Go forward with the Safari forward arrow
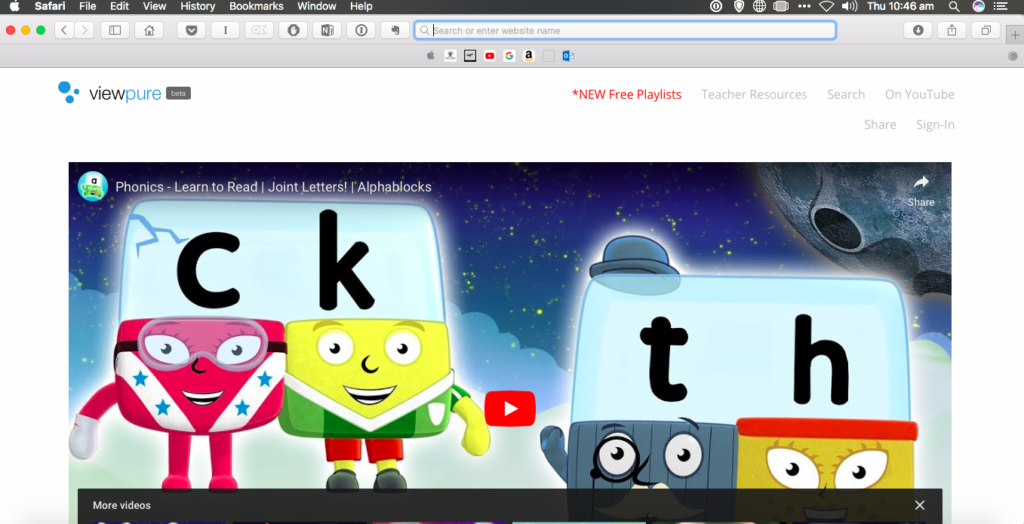This screenshot has height=524, width=1024. [84, 30]
